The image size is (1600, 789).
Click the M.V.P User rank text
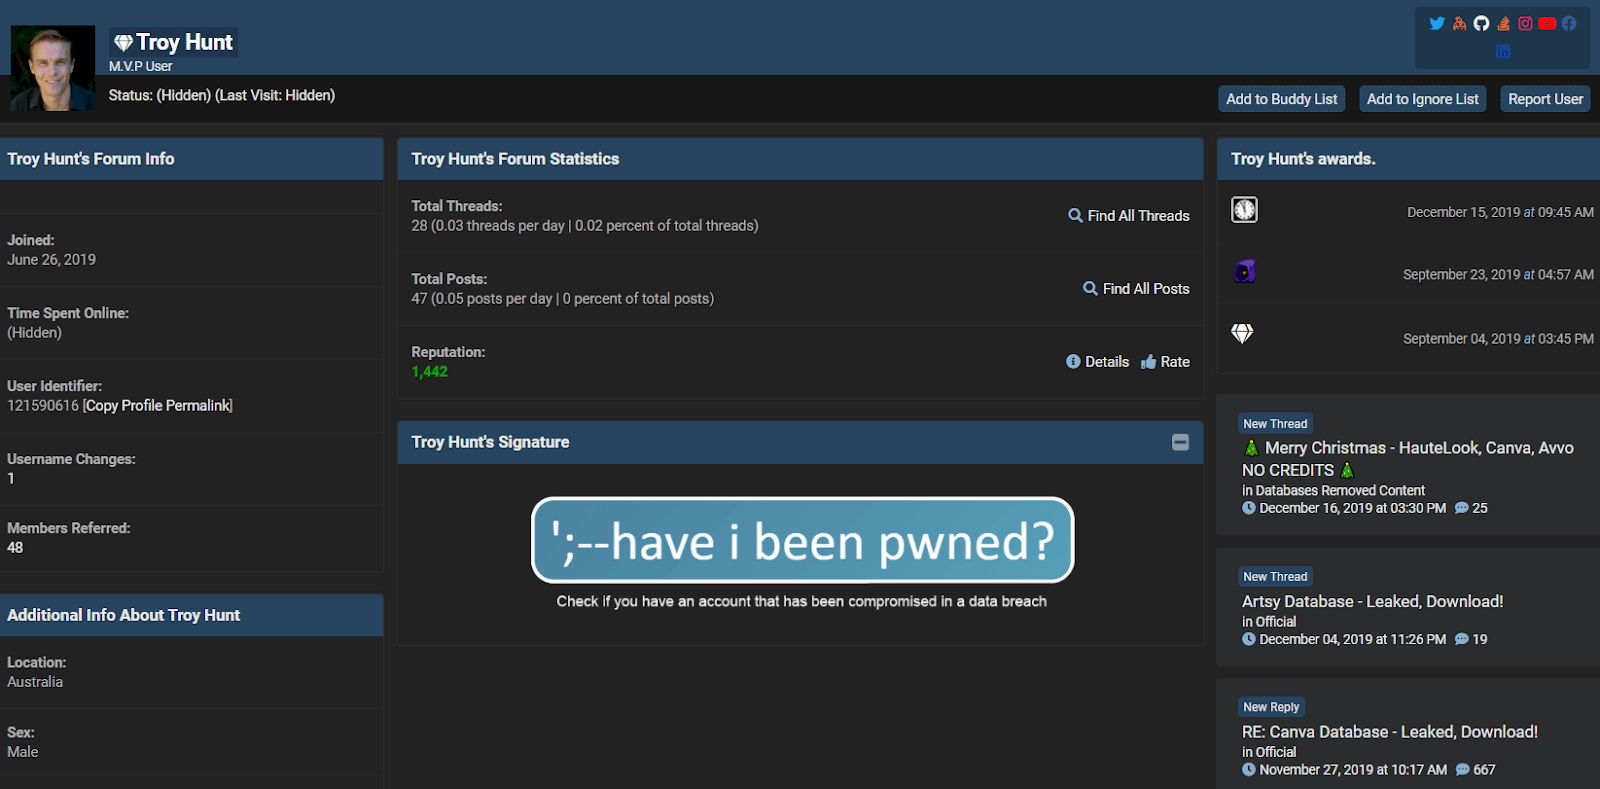pyautogui.click(x=141, y=66)
